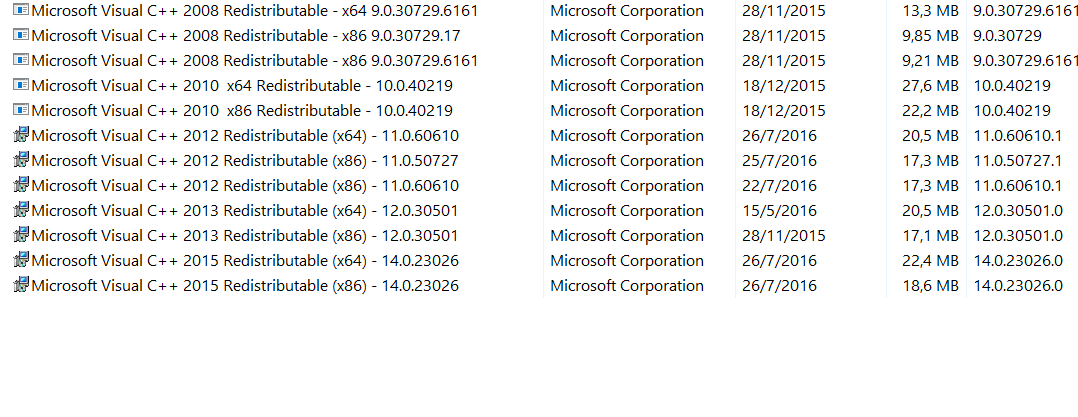Click the 22/7/2016 install date
Viewport: 1078px width, 417px height.
pos(779,185)
